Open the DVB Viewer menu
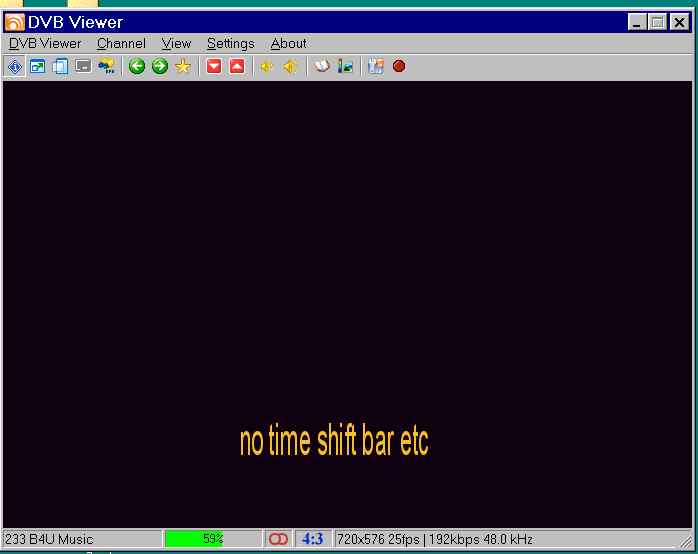The width and height of the screenshot is (698, 554). (x=45, y=44)
